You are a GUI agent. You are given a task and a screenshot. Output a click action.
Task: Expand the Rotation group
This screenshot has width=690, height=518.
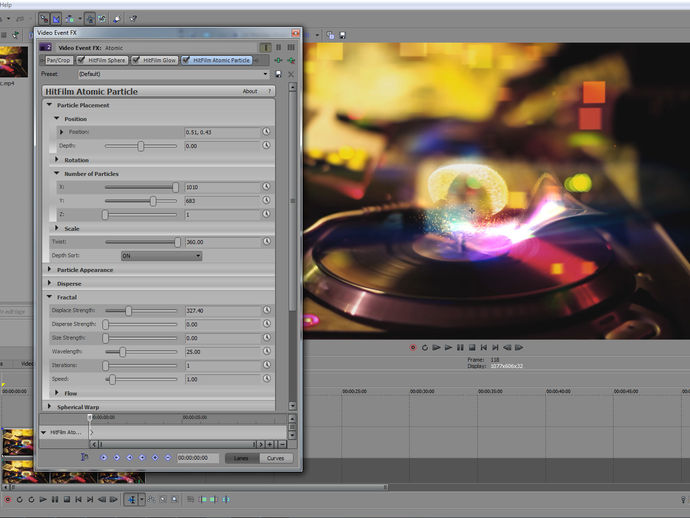pos(56,159)
